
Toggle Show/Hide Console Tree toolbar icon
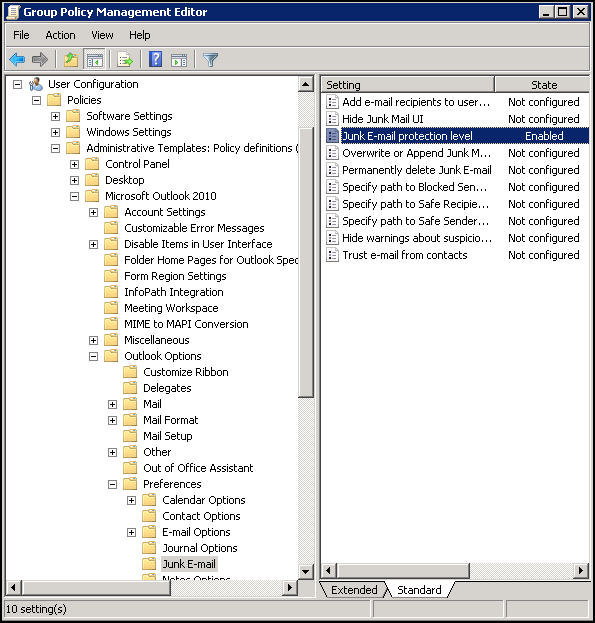coord(95,60)
